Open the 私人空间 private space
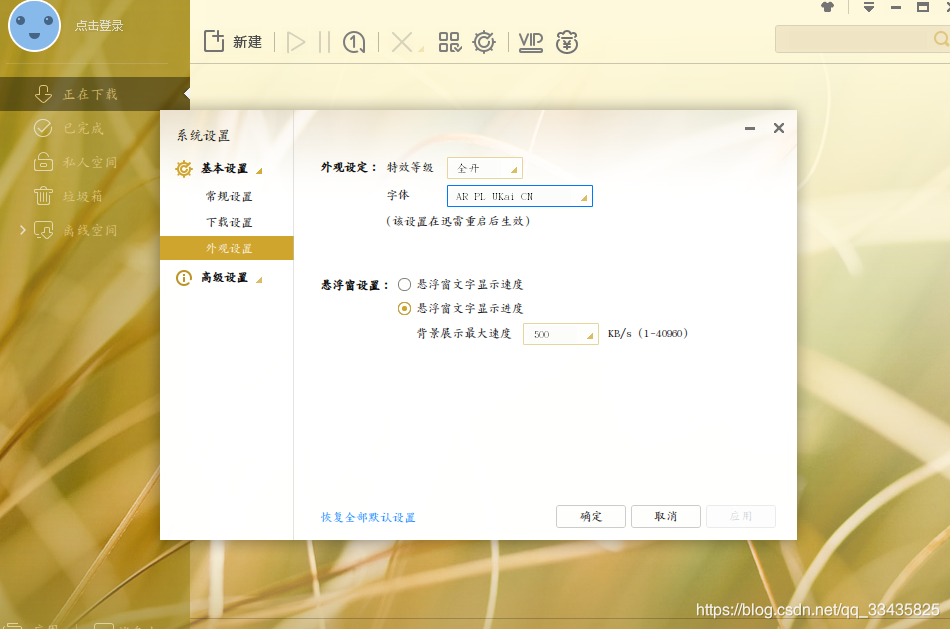950x629 pixels. pos(95,162)
